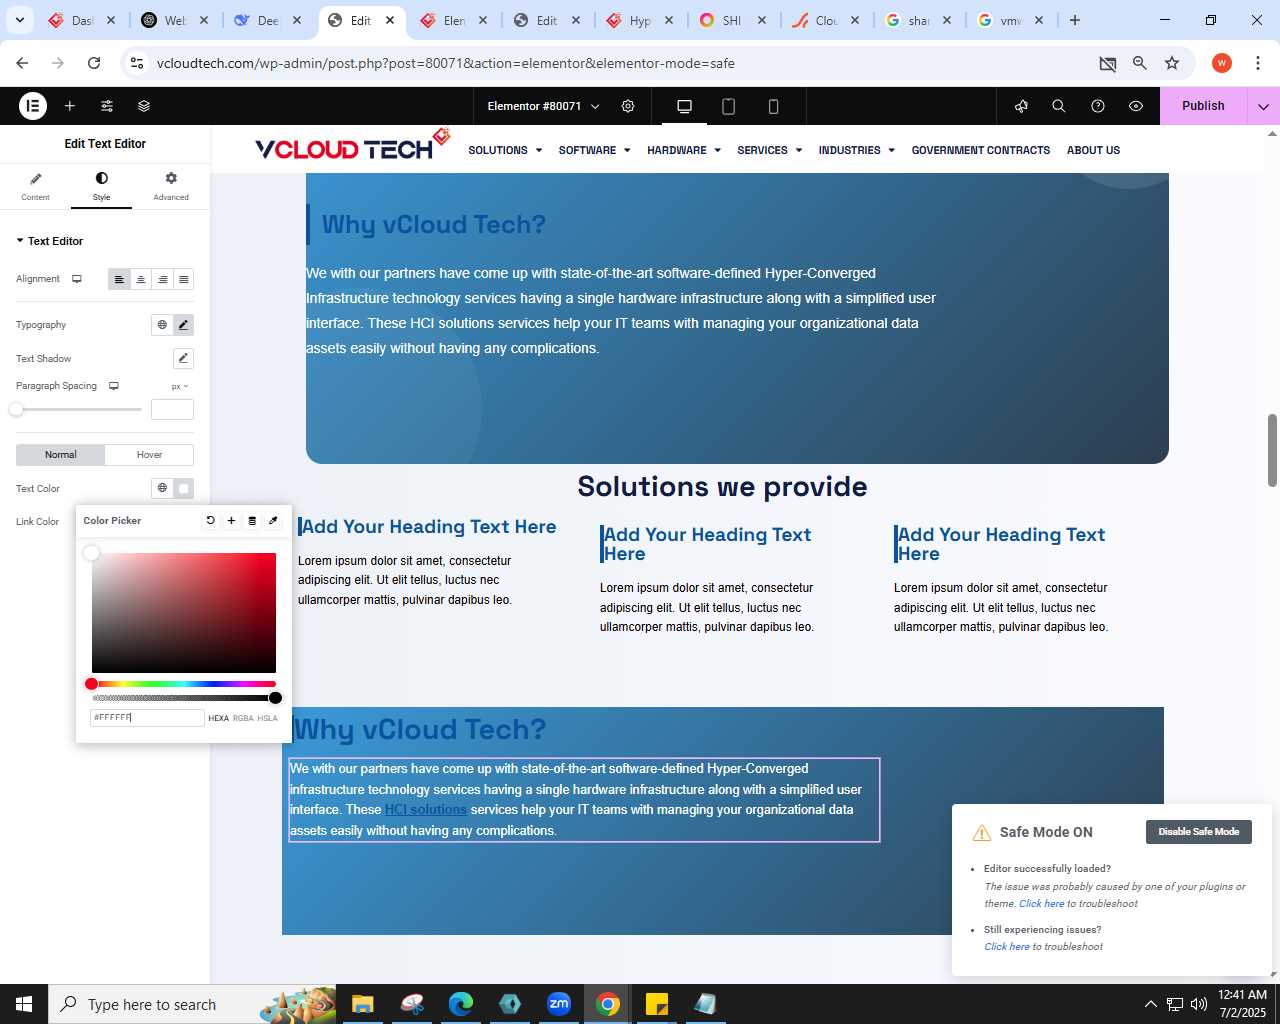
Task: Open File Explorer from taskbar
Action: 362,1004
